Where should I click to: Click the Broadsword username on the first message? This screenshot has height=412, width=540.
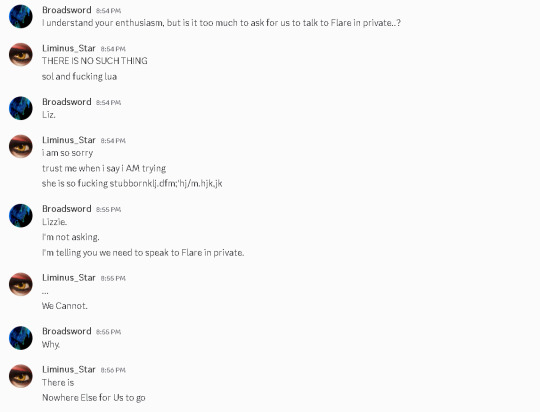pyautogui.click(x=67, y=10)
